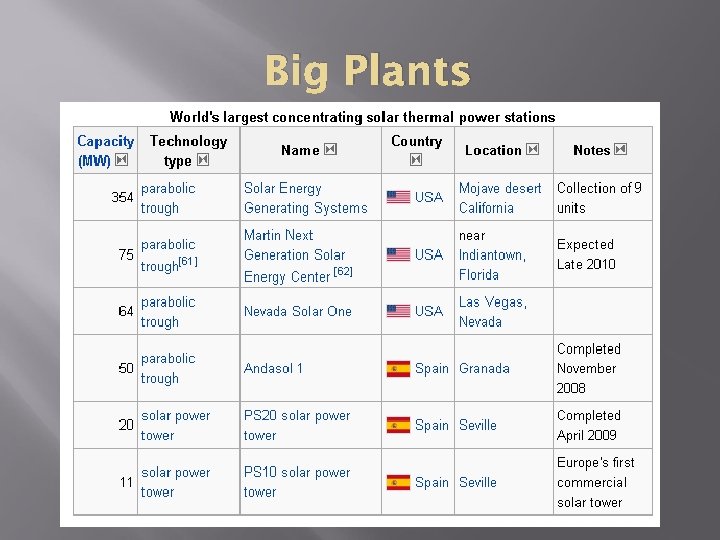720x540 pixels.
Task: Sort the table by Name column icon
Action: tap(331, 149)
